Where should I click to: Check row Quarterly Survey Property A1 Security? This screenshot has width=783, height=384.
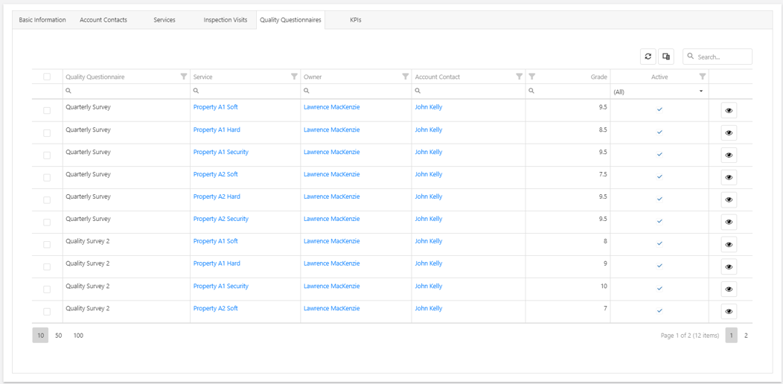coord(47,155)
